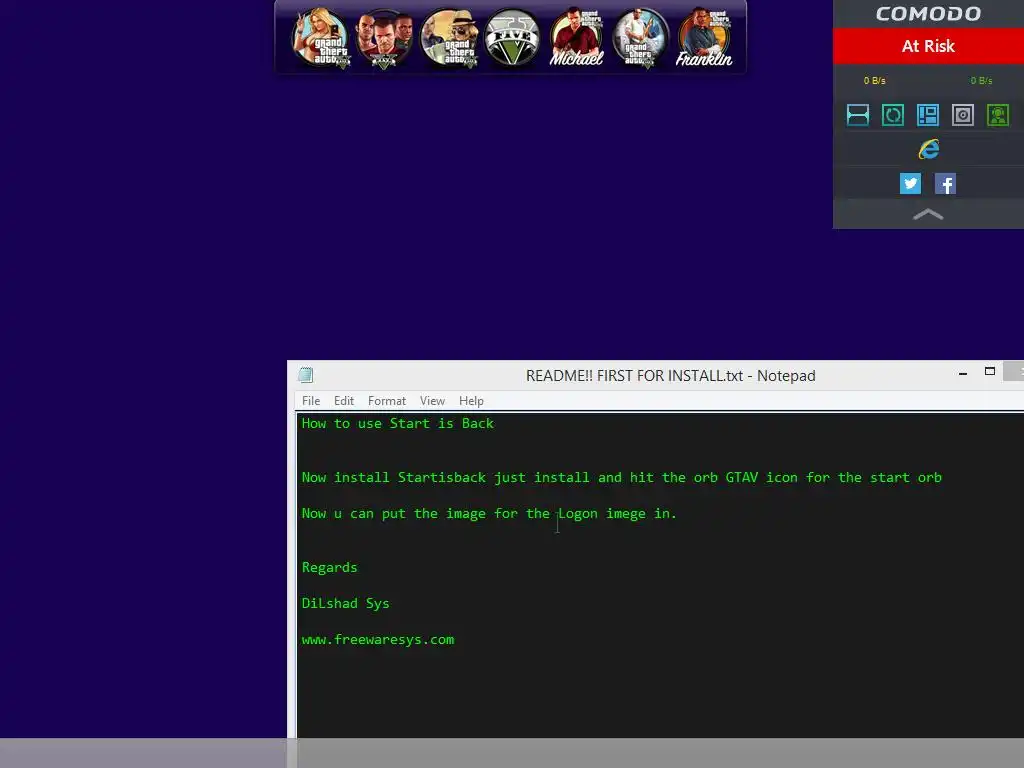Open the Michael dock icon
Viewport: 1024px width, 768px height.
(x=576, y=38)
